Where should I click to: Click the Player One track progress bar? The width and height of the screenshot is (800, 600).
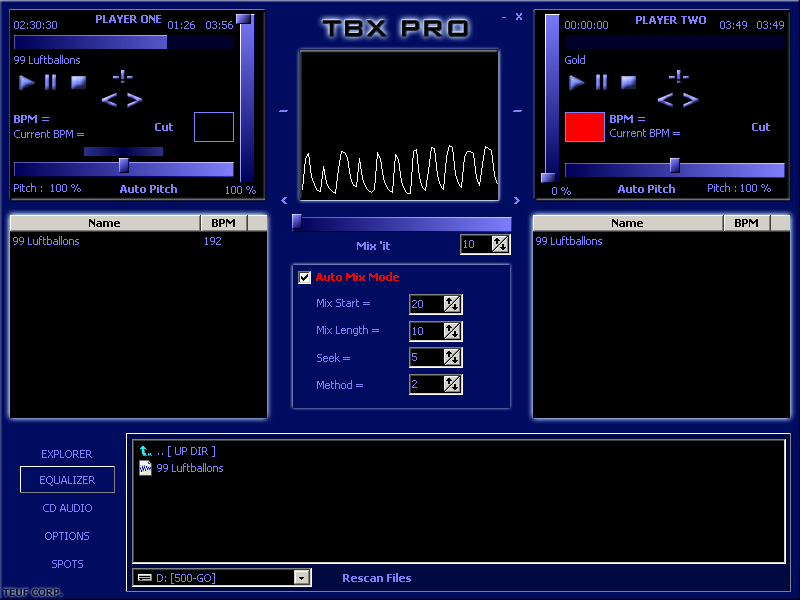pyautogui.click(x=124, y=42)
